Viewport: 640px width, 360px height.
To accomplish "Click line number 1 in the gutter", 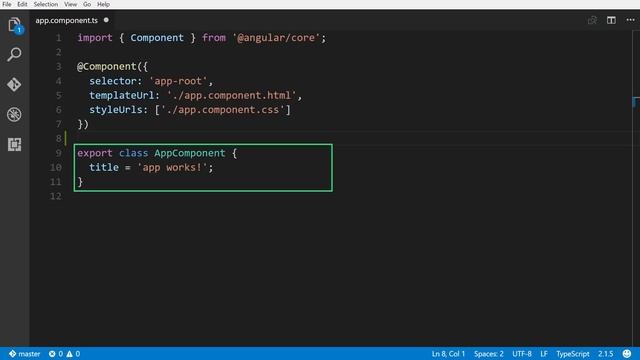I will pyautogui.click(x=59, y=38).
